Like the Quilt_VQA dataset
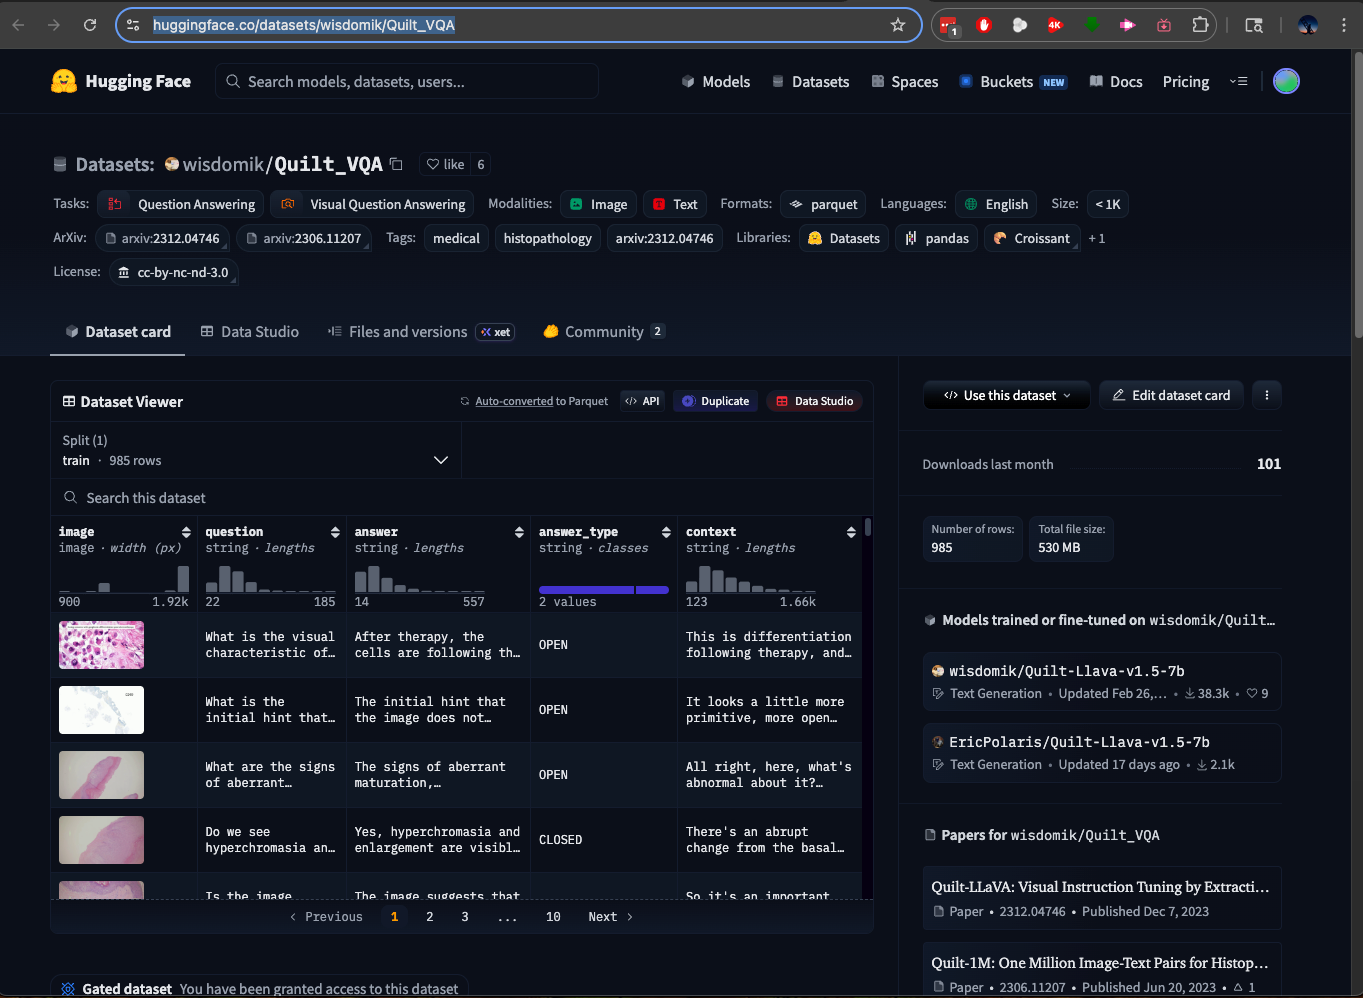Image resolution: width=1363 pixels, height=998 pixels. [x=445, y=164]
